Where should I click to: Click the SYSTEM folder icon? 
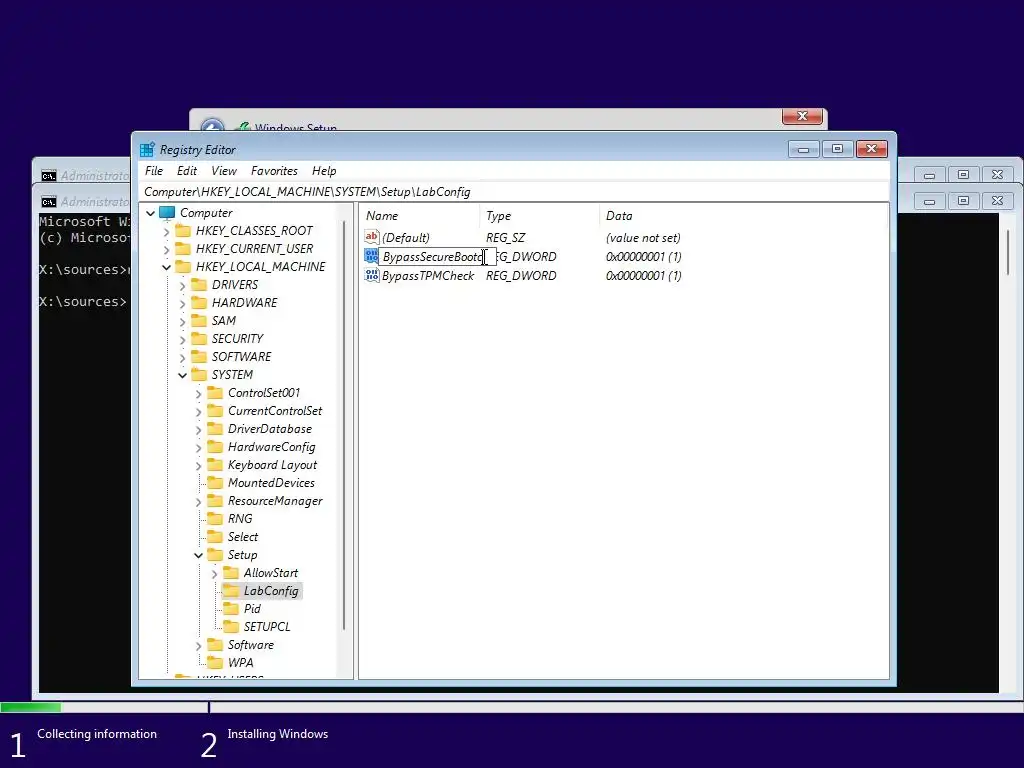pyautogui.click(x=199, y=374)
